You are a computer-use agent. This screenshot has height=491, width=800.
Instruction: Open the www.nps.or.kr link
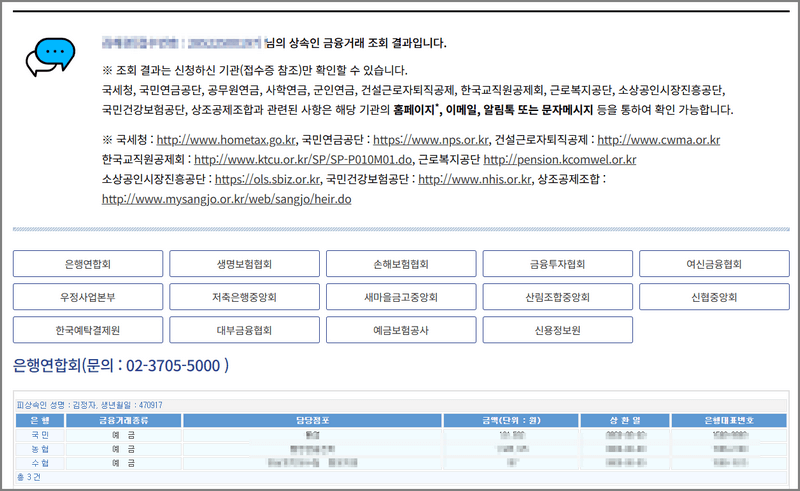coord(431,140)
